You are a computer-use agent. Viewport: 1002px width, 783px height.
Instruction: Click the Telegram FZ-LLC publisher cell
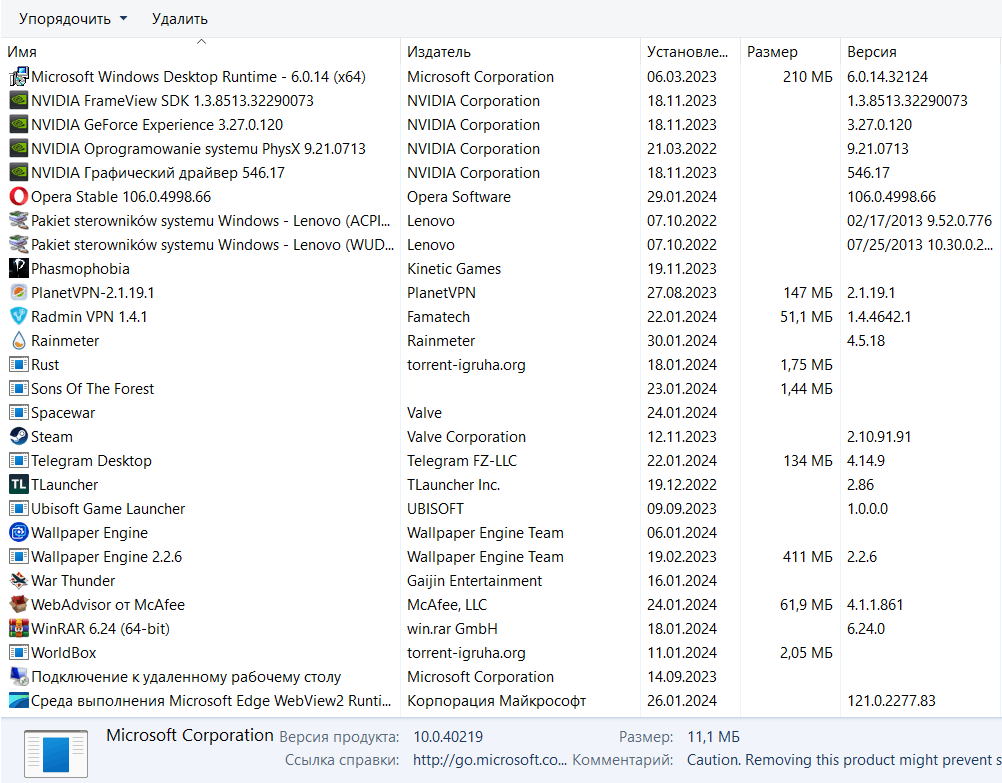click(x=462, y=460)
